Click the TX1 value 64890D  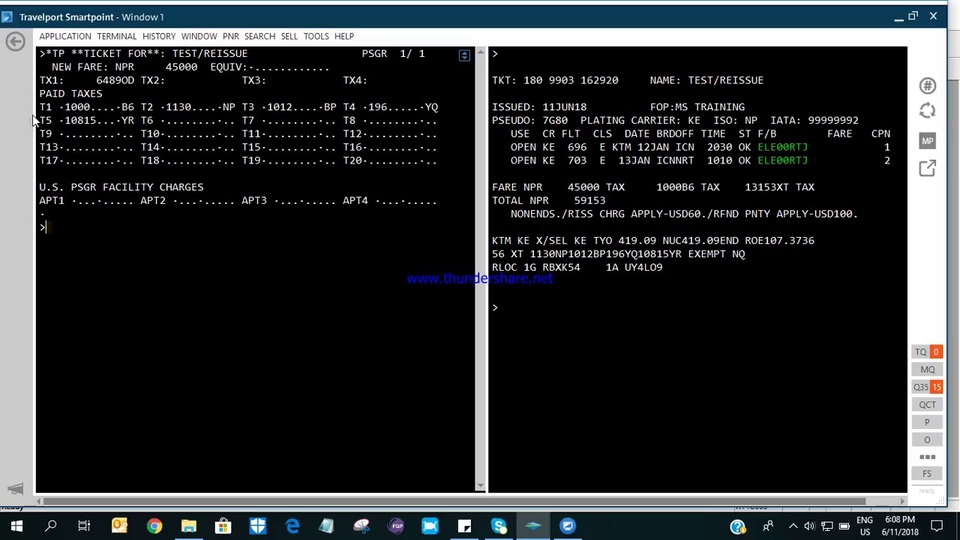[x=115, y=80]
